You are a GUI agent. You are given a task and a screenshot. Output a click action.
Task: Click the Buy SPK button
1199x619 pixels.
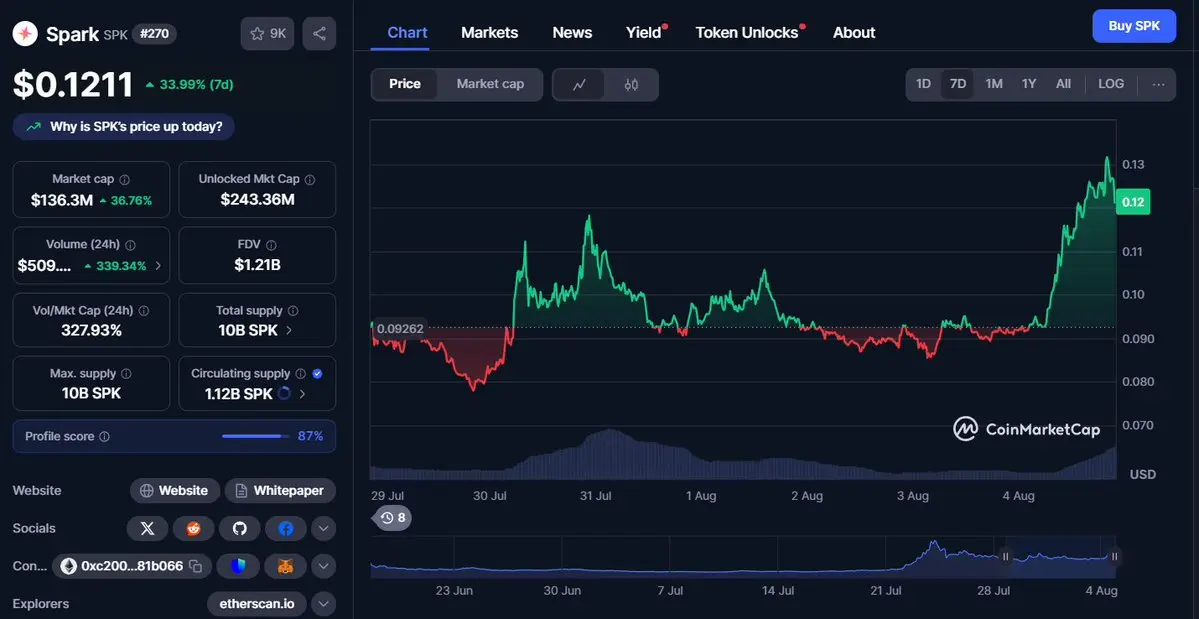1134,26
